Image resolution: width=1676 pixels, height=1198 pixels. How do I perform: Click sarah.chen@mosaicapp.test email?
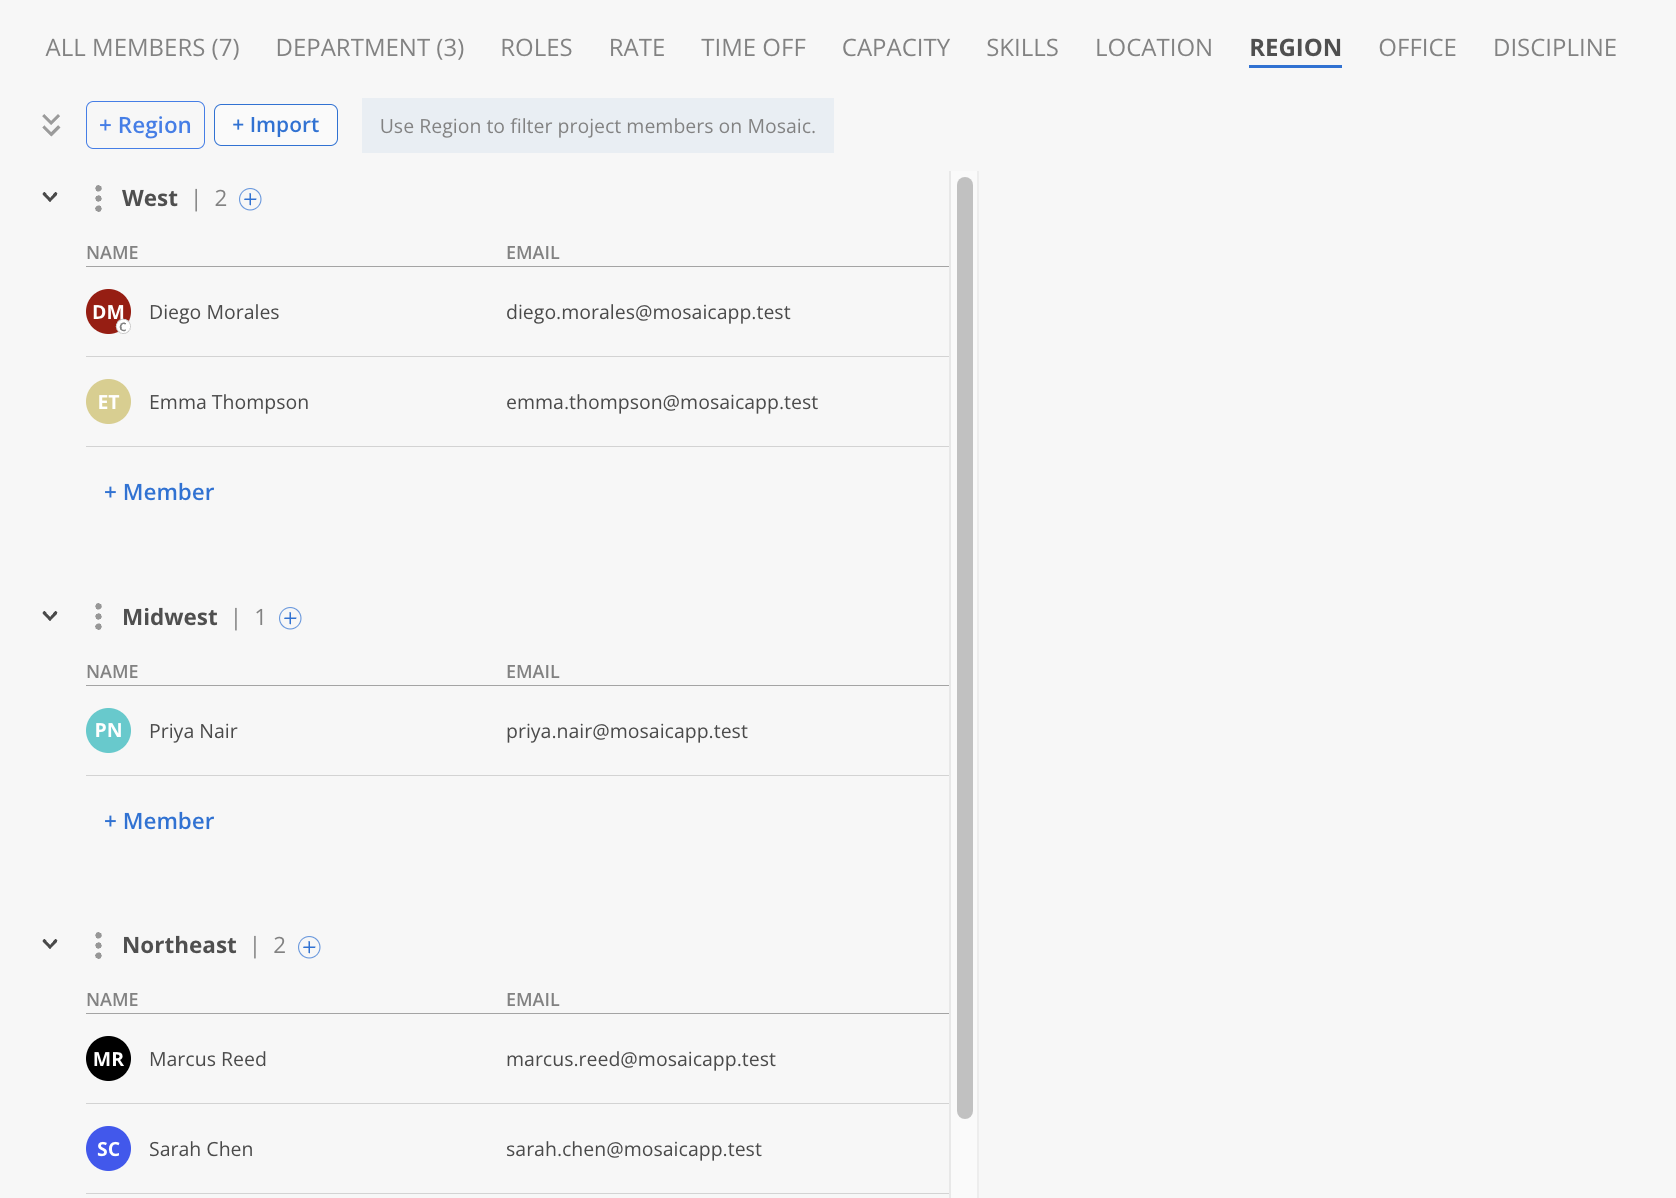coord(634,1149)
